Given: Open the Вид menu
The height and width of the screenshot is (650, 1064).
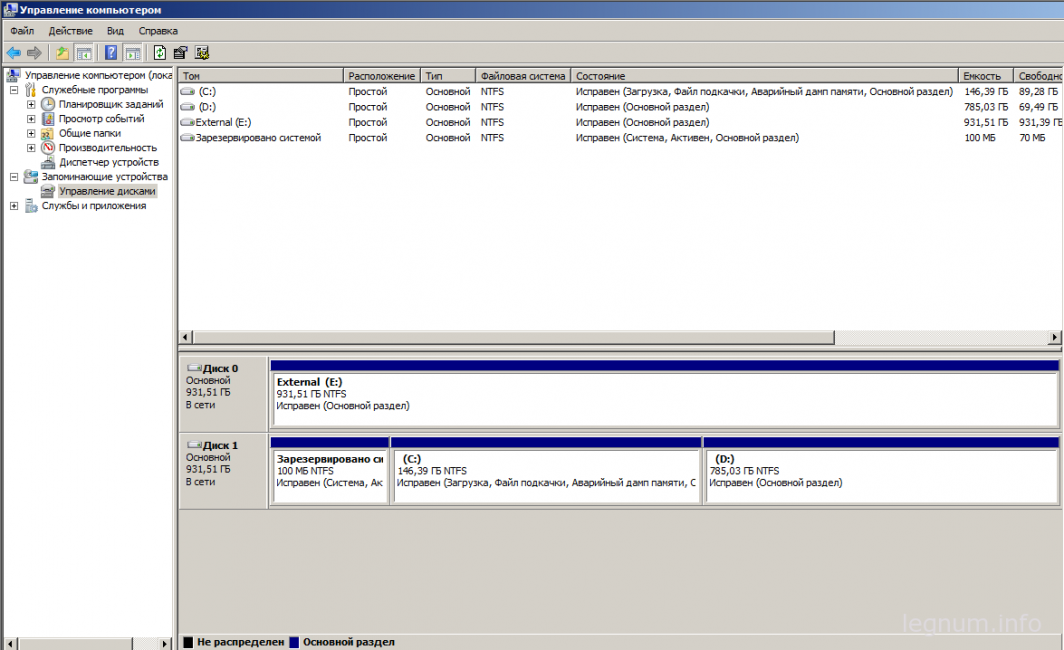Looking at the screenshot, I should click(115, 31).
